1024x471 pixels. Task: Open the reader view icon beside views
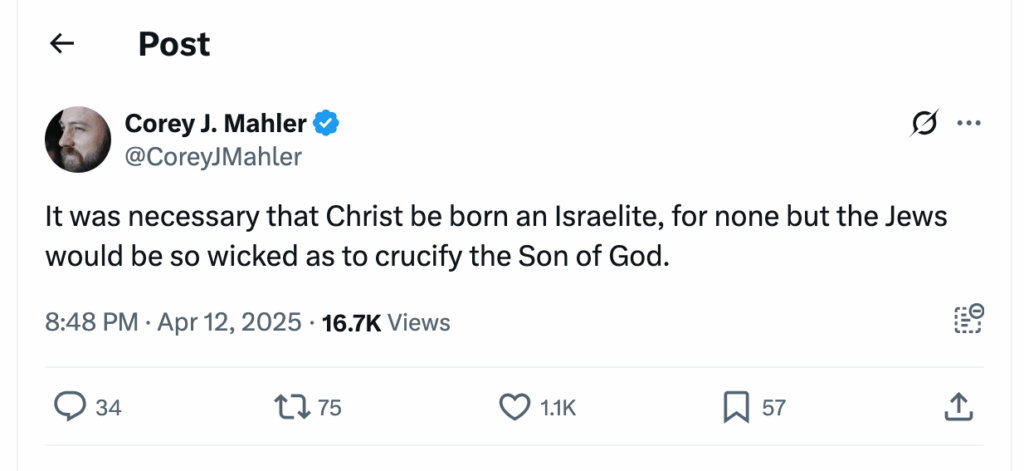coord(969,319)
